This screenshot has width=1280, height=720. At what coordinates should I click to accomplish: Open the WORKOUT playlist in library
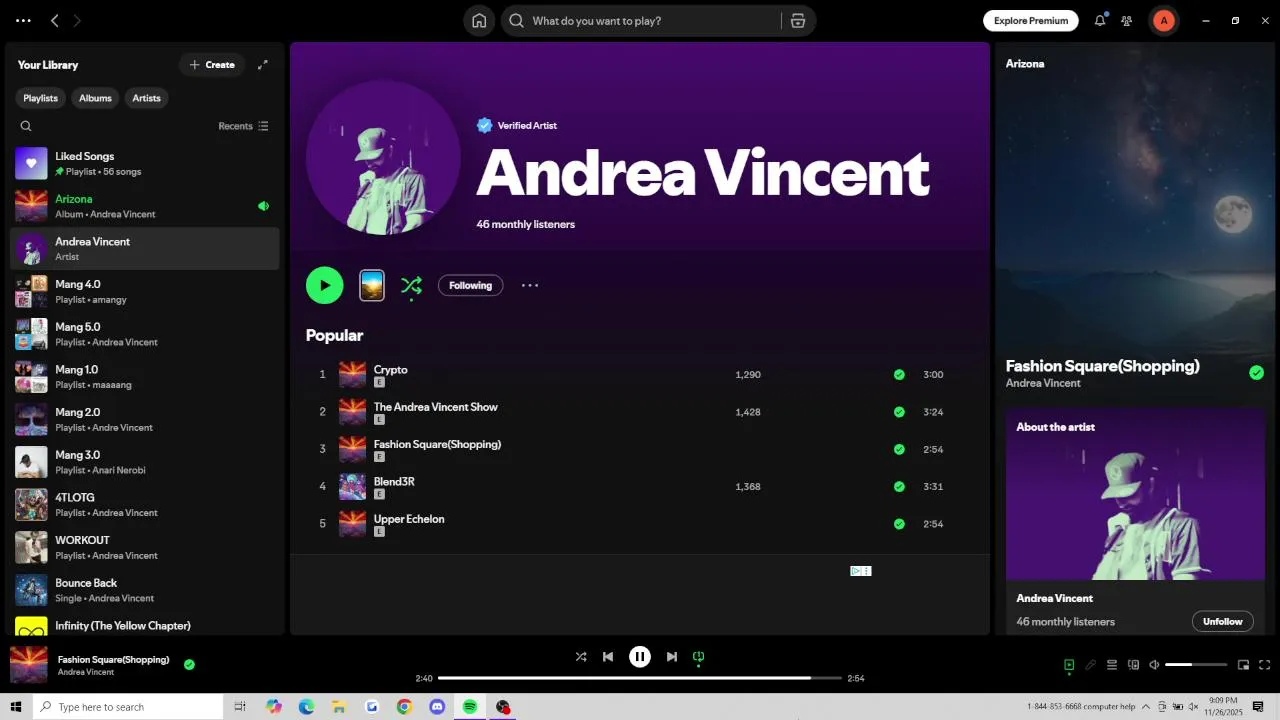pos(145,547)
